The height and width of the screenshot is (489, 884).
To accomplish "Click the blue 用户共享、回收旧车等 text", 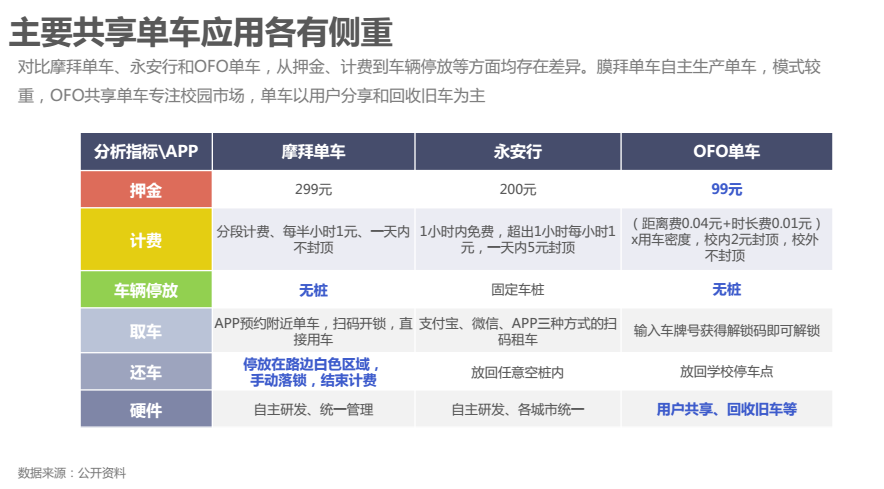I will tap(726, 409).
